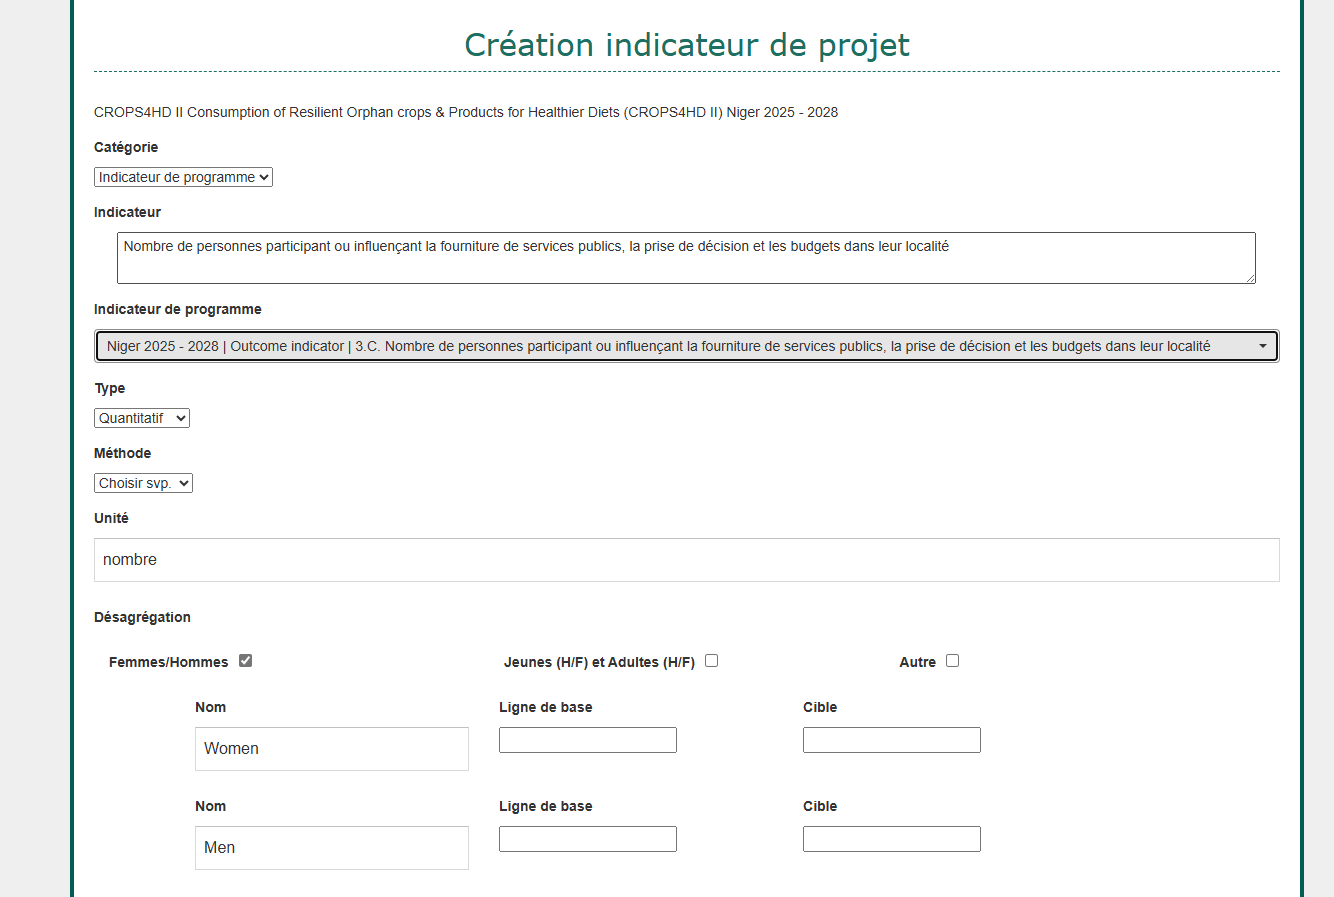This screenshot has height=897, width=1334.
Task: Click the Ligne de base field for Women
Action: [587, 740]
